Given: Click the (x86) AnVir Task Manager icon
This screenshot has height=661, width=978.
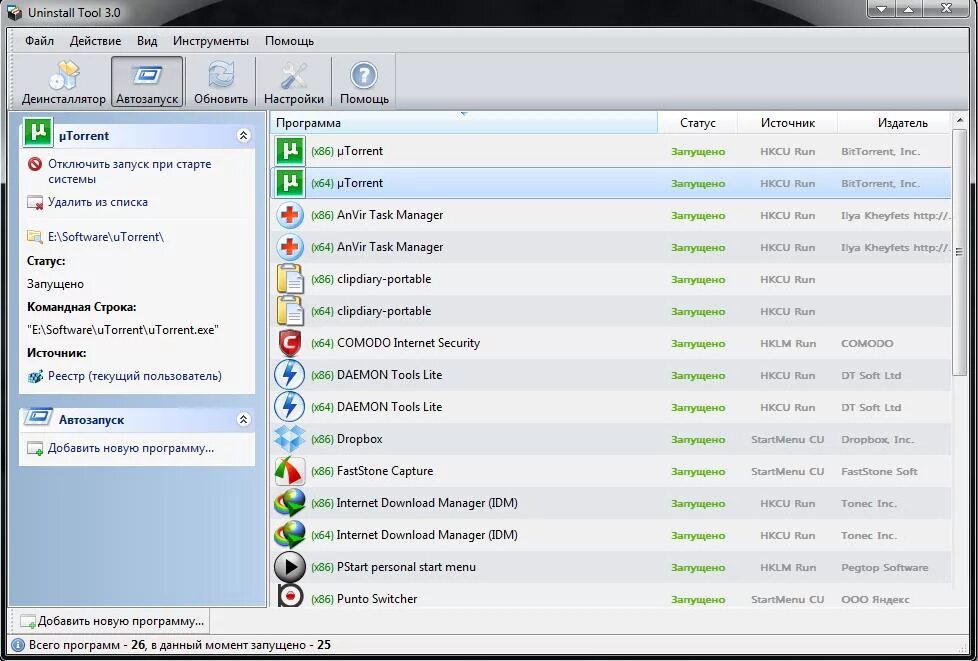Looking at the screenshot, I should (290, 215).
